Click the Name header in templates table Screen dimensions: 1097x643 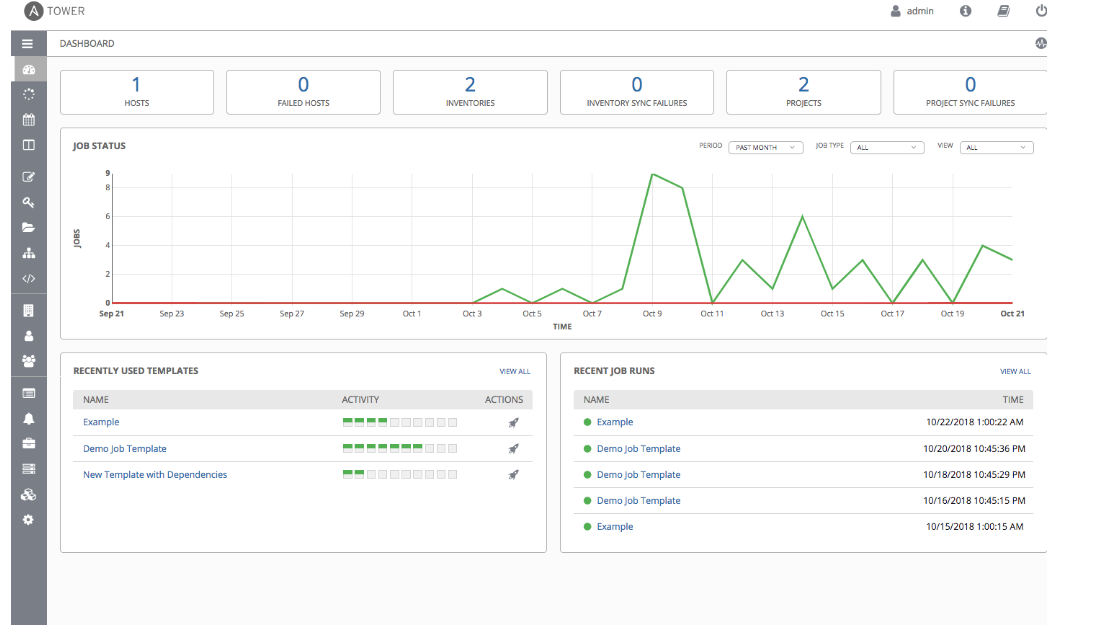click(x=96, y=400)
